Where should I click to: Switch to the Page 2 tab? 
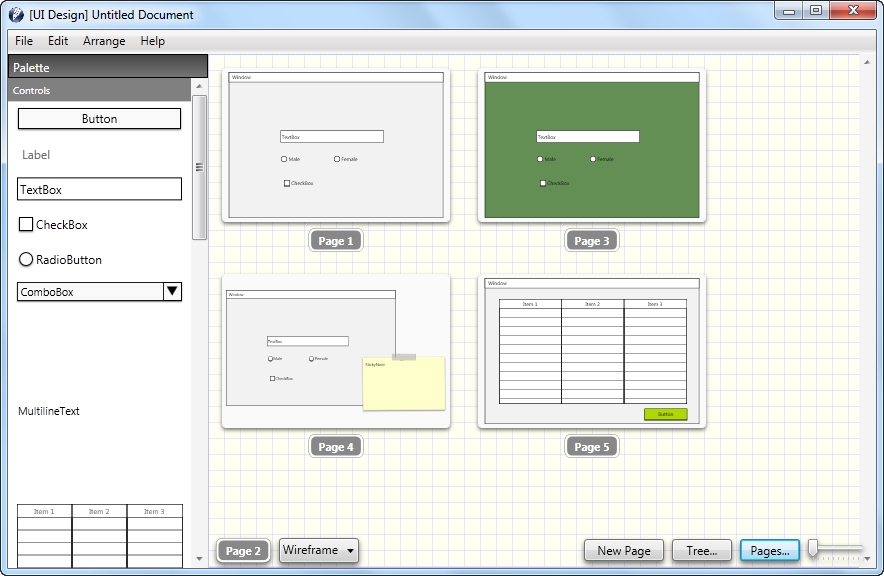242,551
